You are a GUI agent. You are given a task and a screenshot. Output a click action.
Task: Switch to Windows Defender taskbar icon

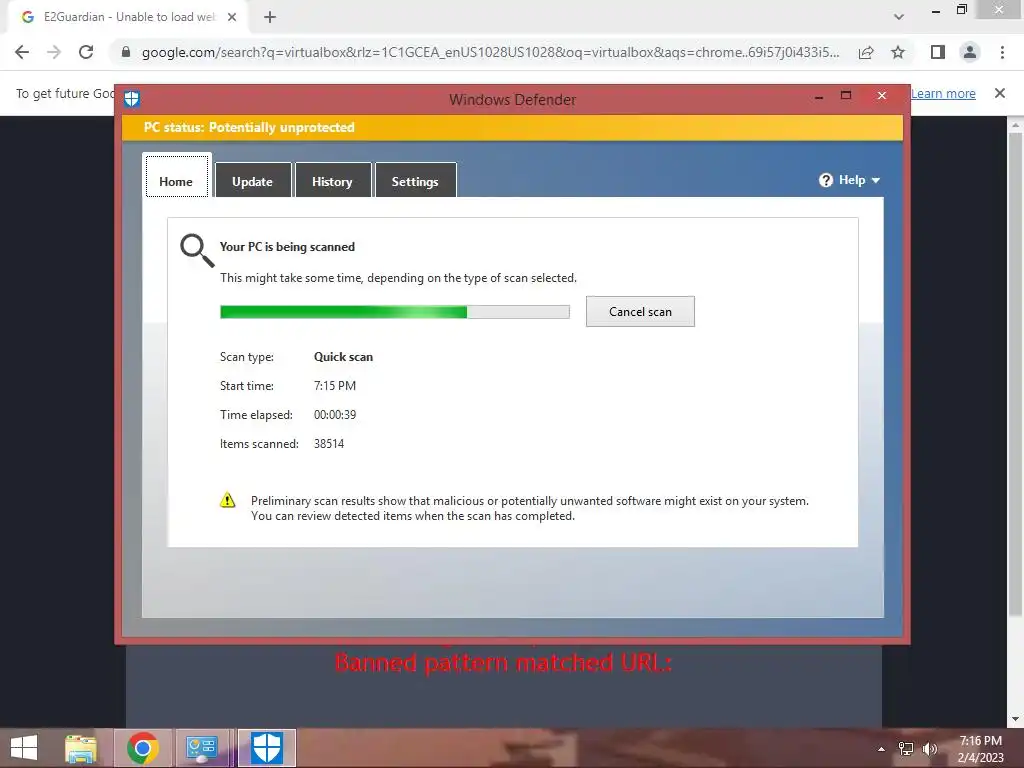pos(266,748)
